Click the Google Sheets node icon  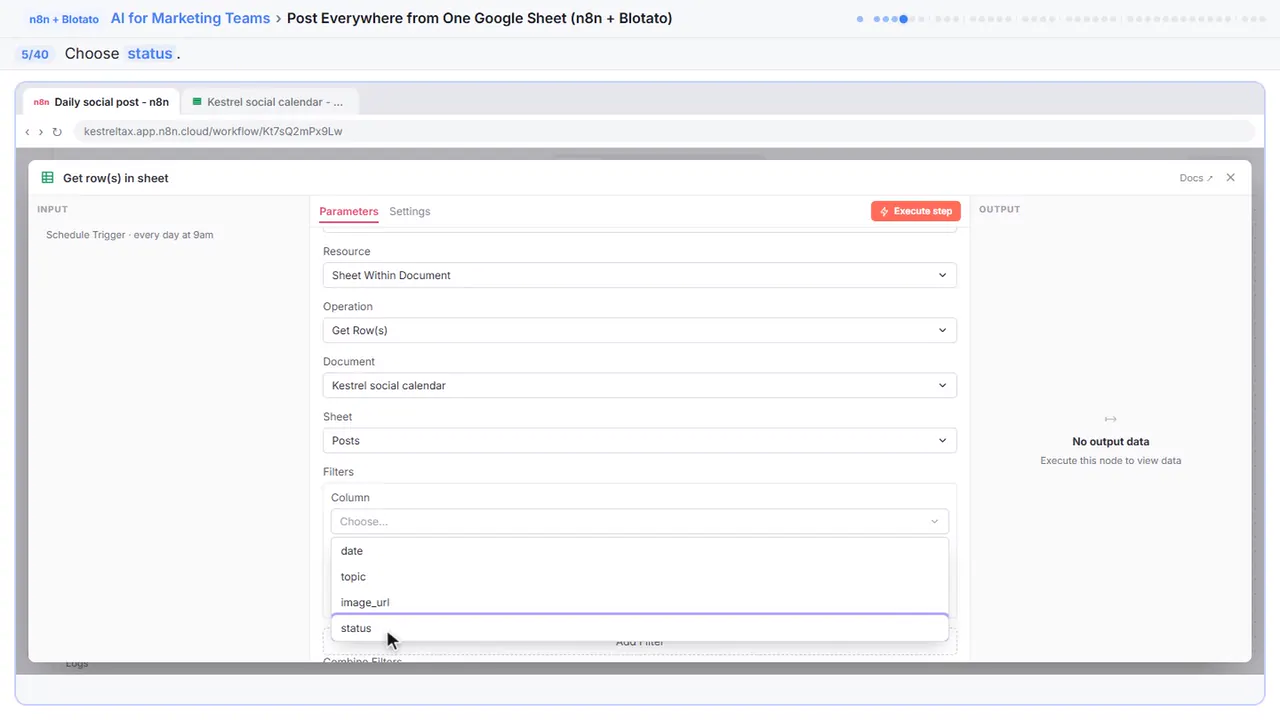[x=47, y=178]
